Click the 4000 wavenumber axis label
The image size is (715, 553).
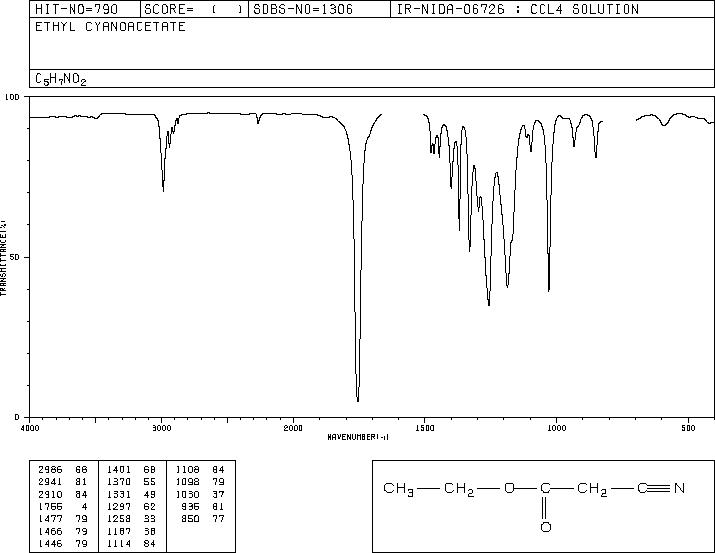point(30,428)
